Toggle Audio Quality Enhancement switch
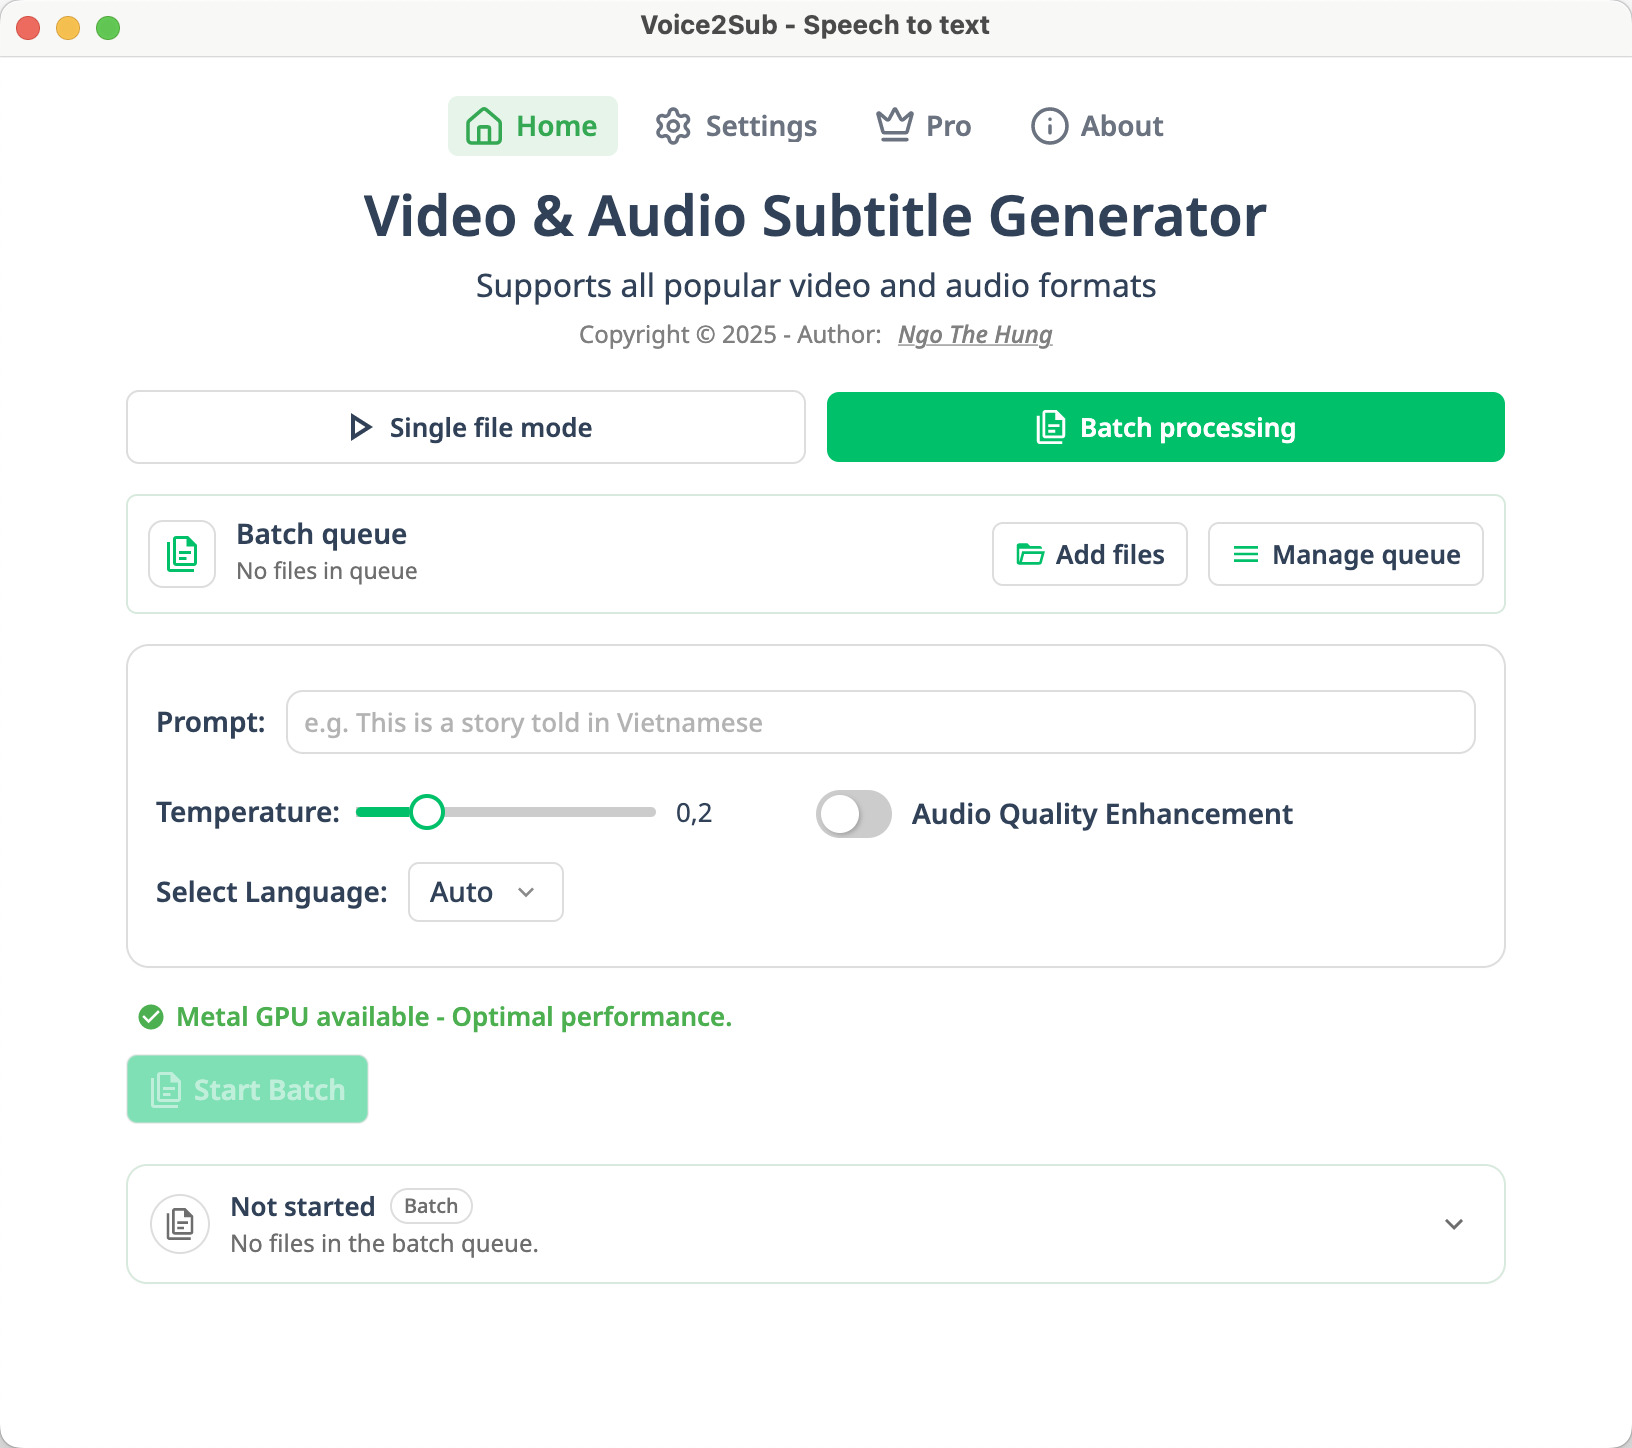This screenshot has width=1632, height=1448. click(x=854, y=814)
